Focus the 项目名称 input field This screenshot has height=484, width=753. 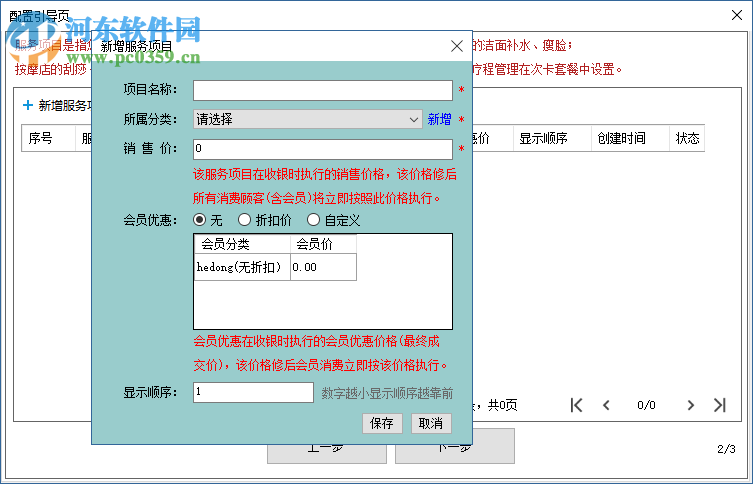click(x=323, y=90)
